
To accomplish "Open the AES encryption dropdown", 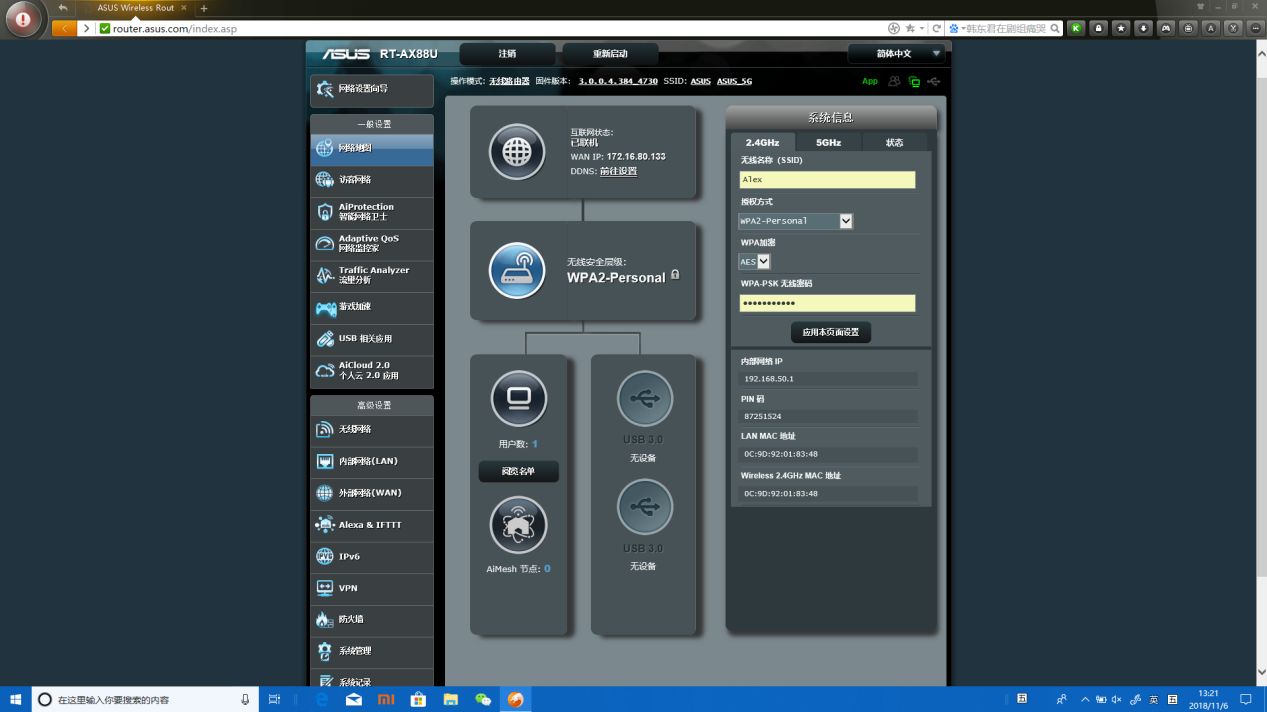I will pos(755,262).
